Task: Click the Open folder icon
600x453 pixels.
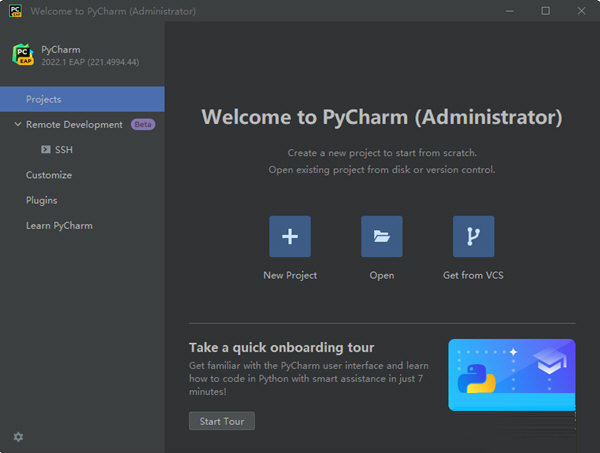Action: tap(381, 237)
